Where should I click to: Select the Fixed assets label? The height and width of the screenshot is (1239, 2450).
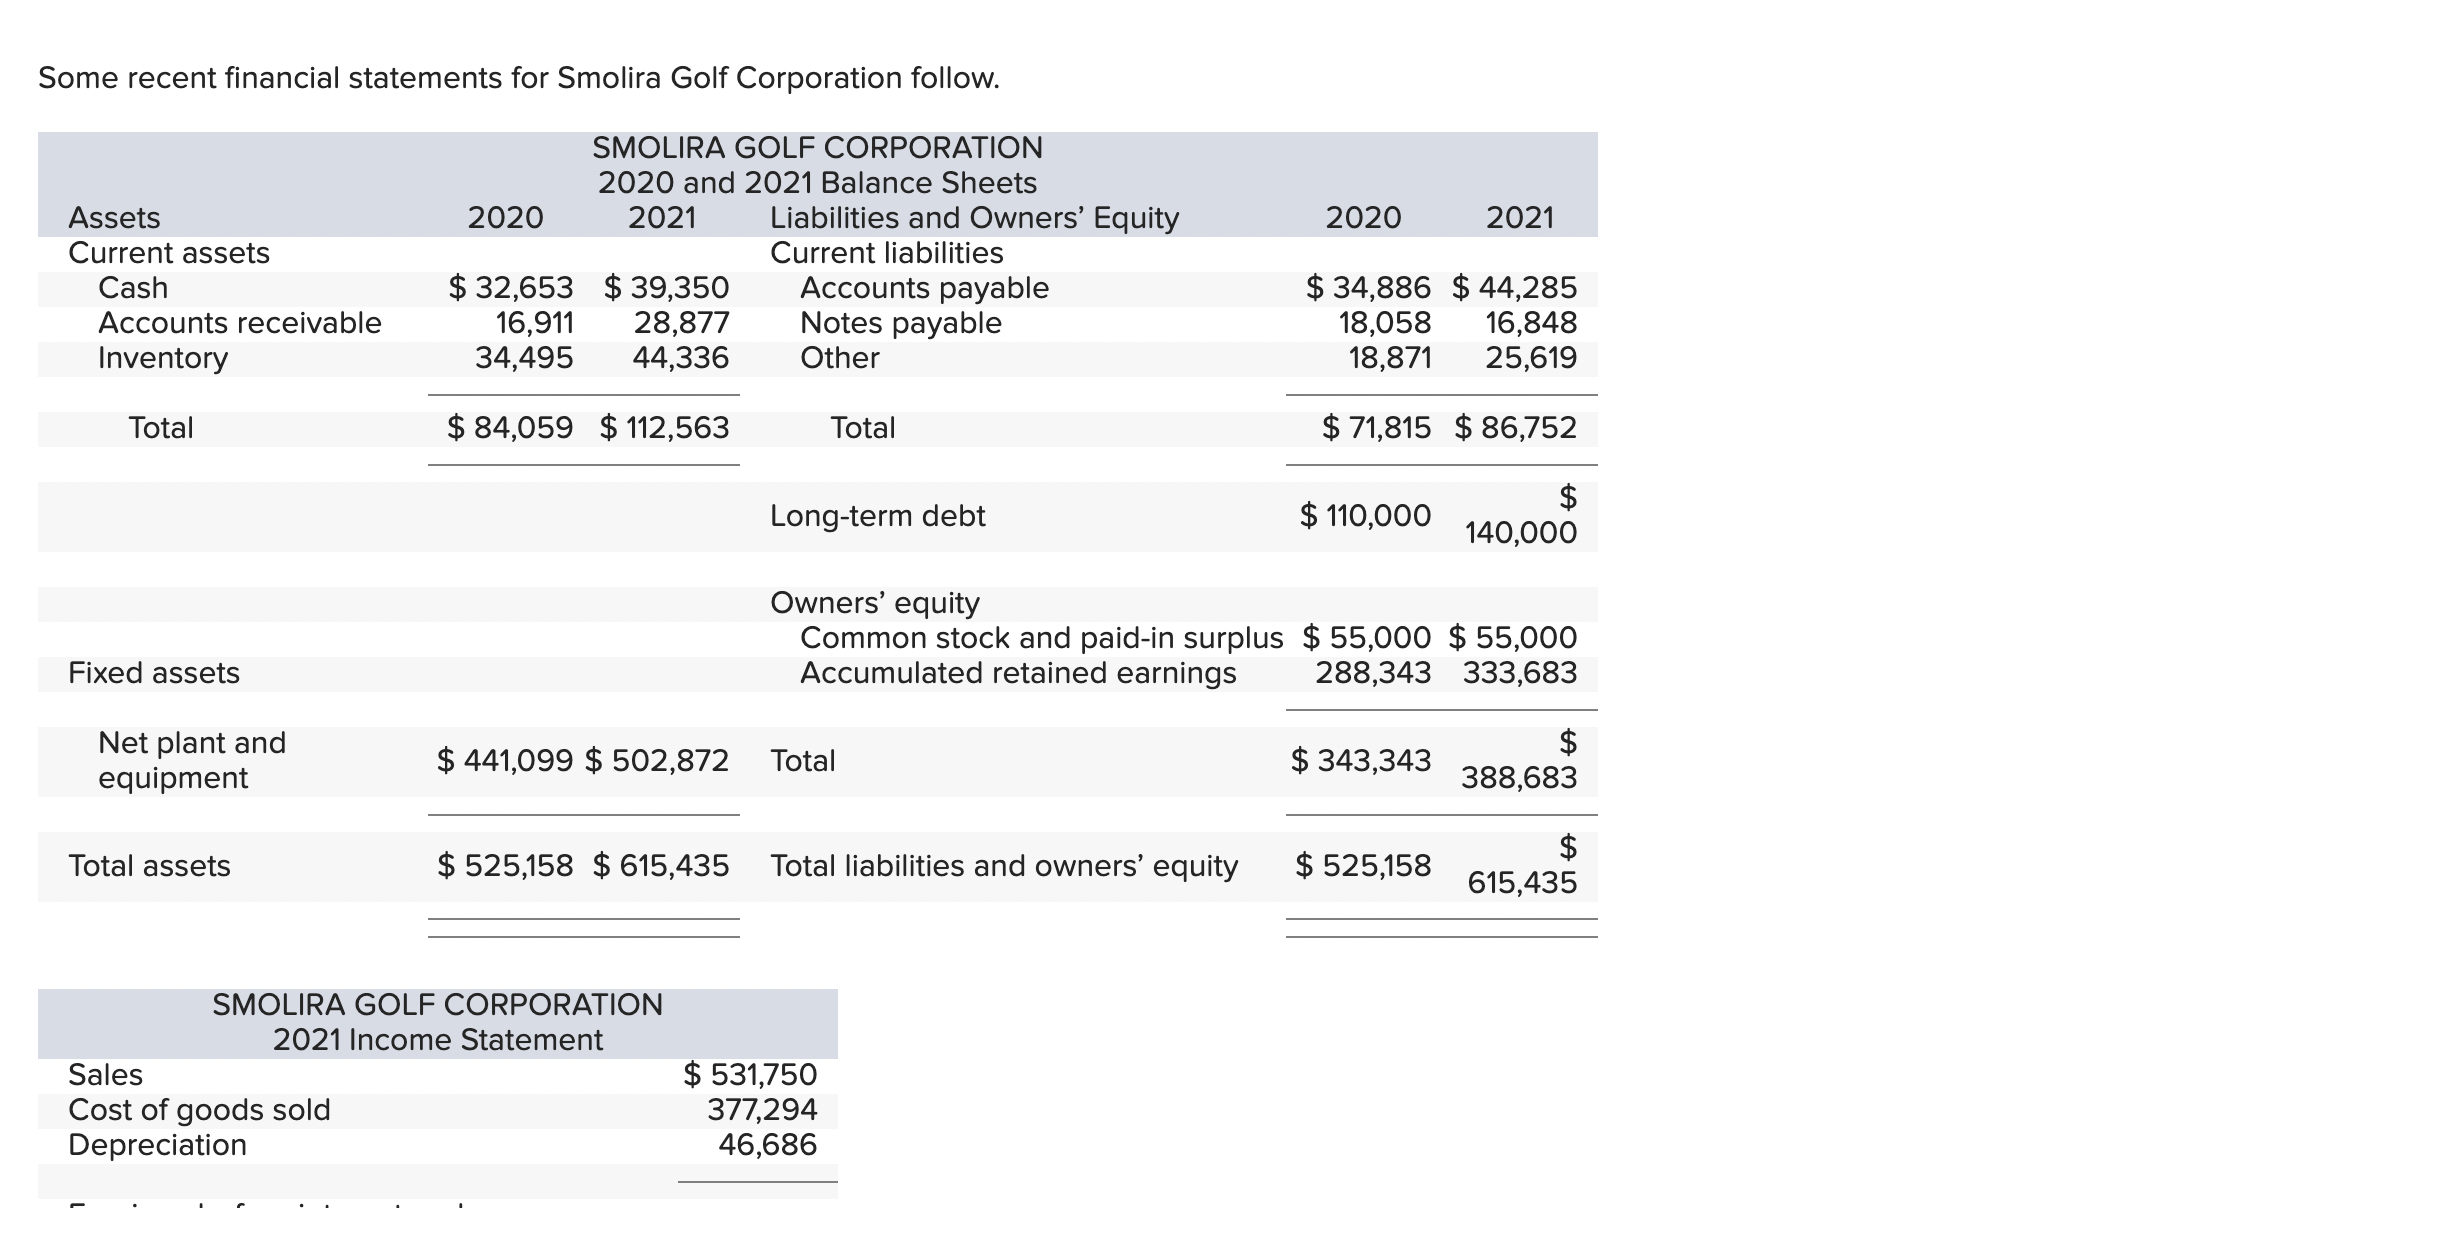(x=154, y=673)
